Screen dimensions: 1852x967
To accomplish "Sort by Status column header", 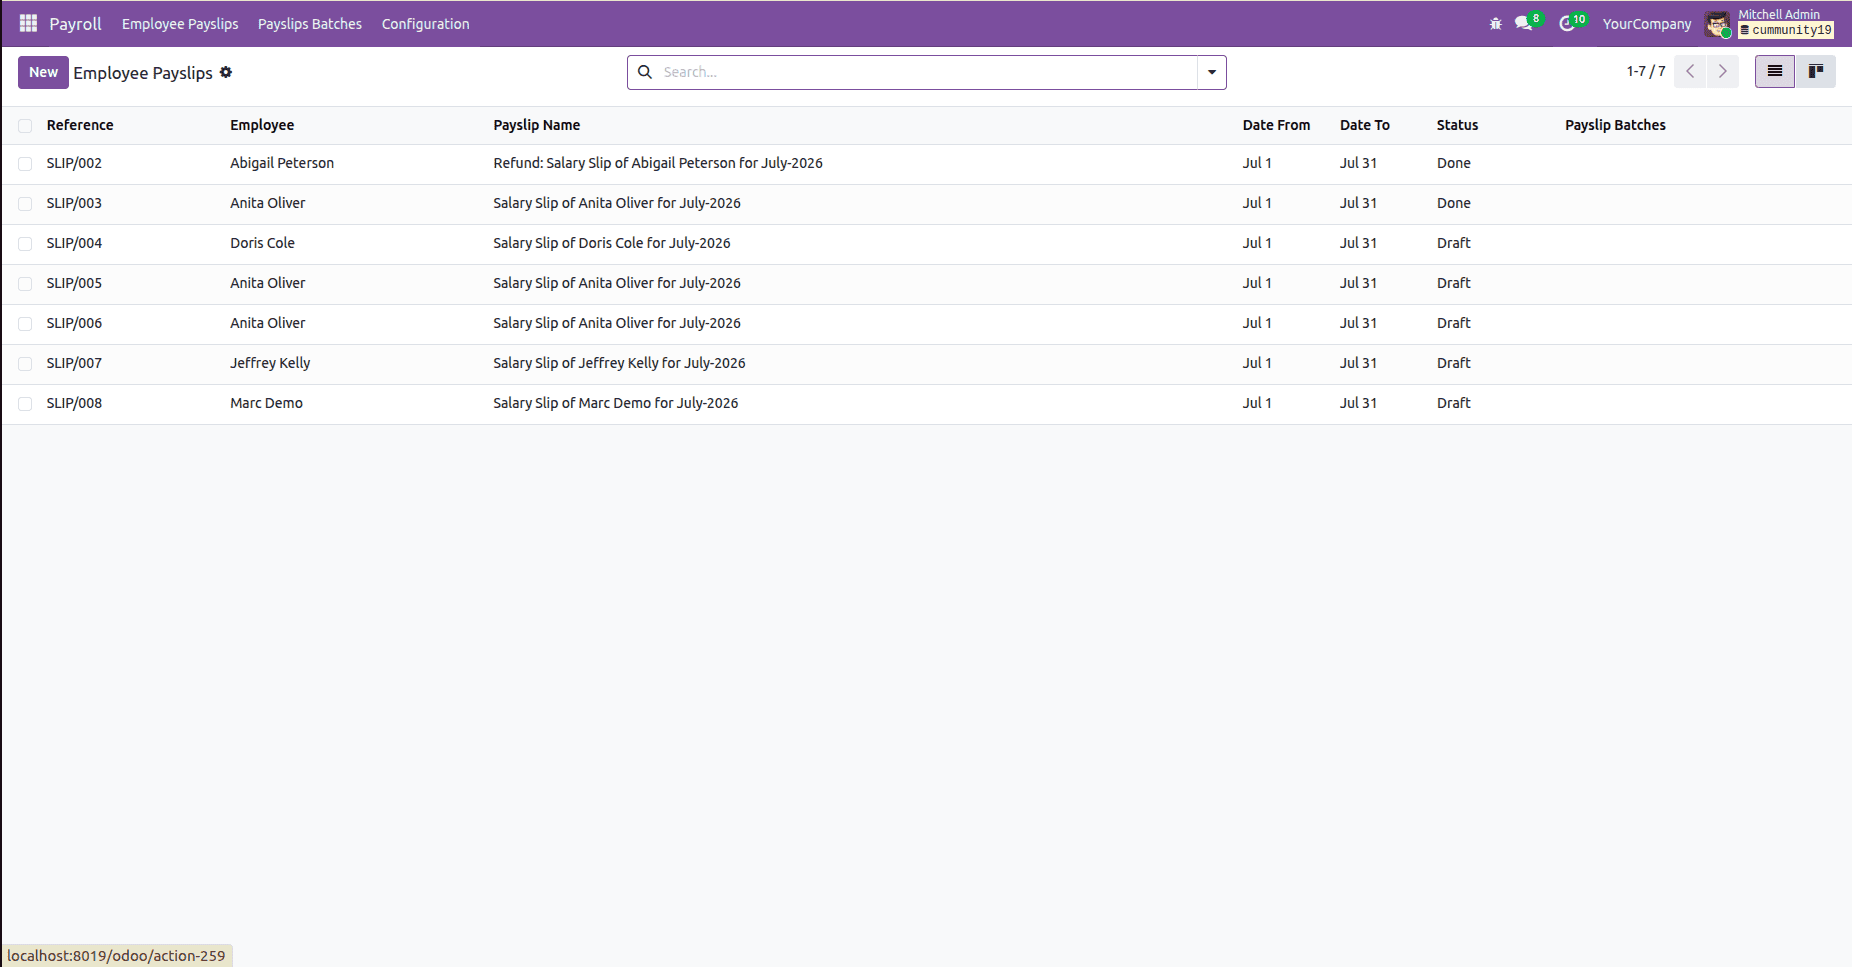I will click(1457, 125).
